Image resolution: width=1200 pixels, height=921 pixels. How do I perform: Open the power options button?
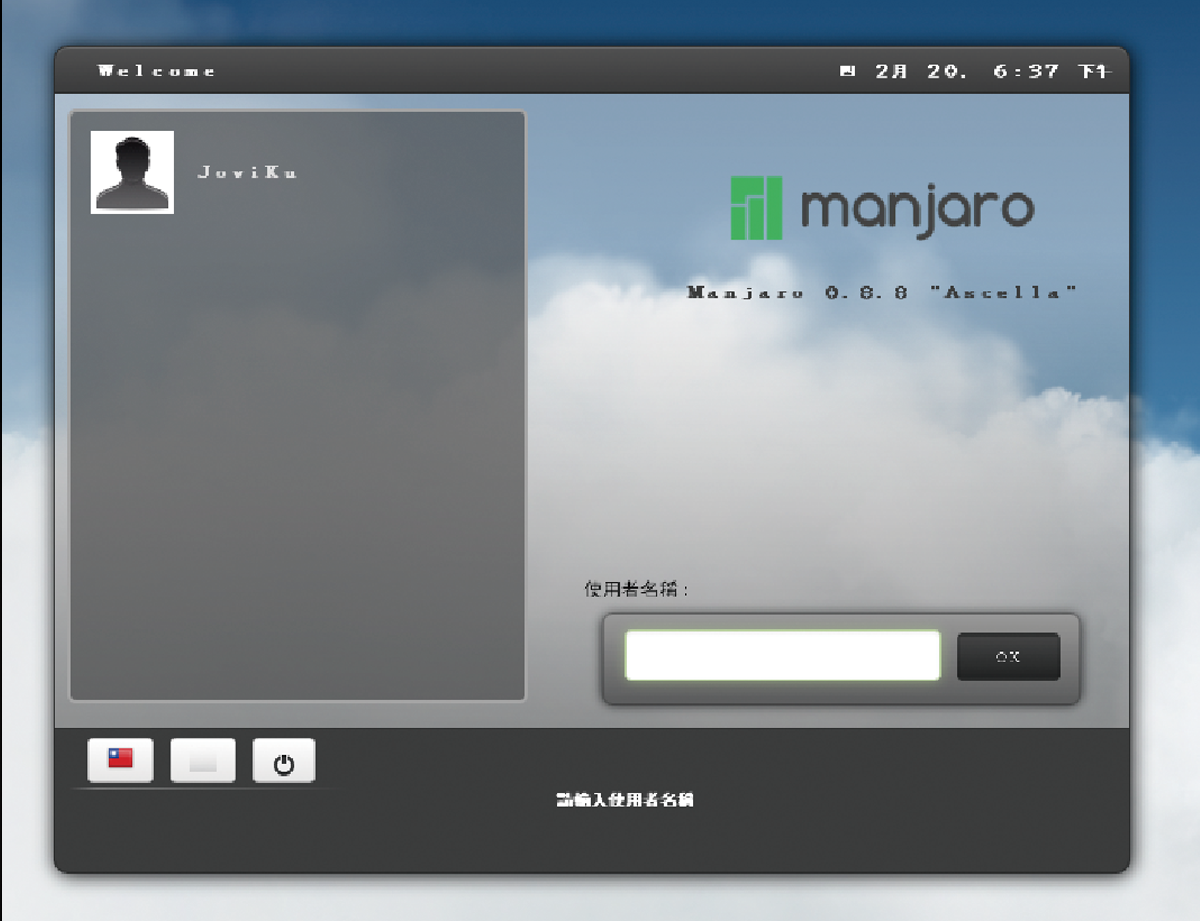click(x=284, y=762)
